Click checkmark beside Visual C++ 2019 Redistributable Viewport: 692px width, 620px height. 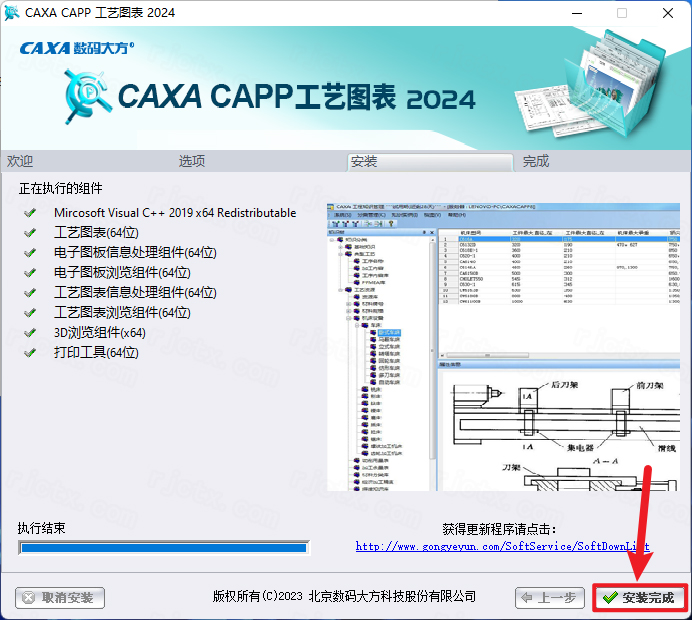tap(30, 213)
